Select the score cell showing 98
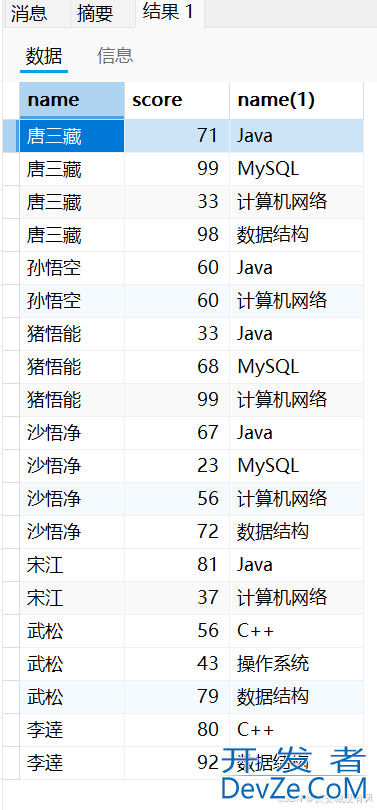 tap(177, 235)
